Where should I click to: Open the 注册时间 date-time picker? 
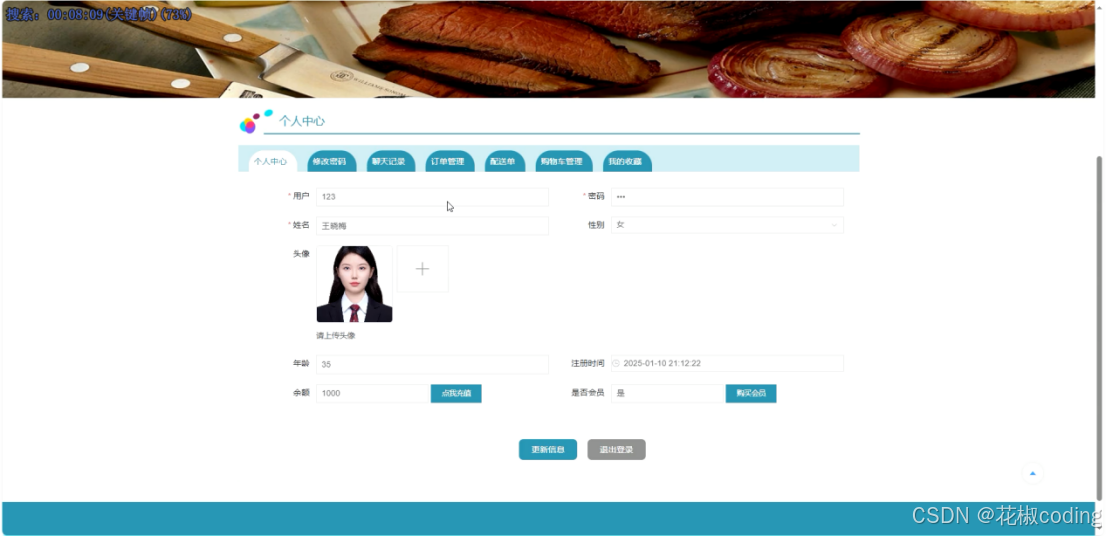point(727,363)
